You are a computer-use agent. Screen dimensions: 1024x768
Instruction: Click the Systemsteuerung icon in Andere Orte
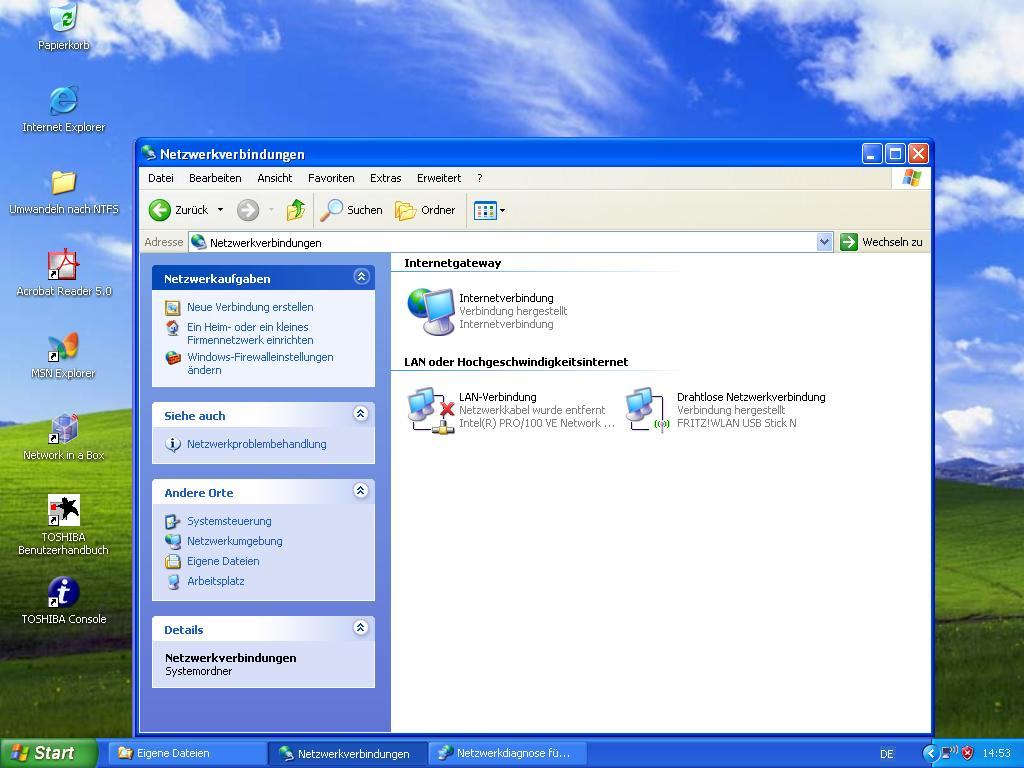(x=172, y=522)
